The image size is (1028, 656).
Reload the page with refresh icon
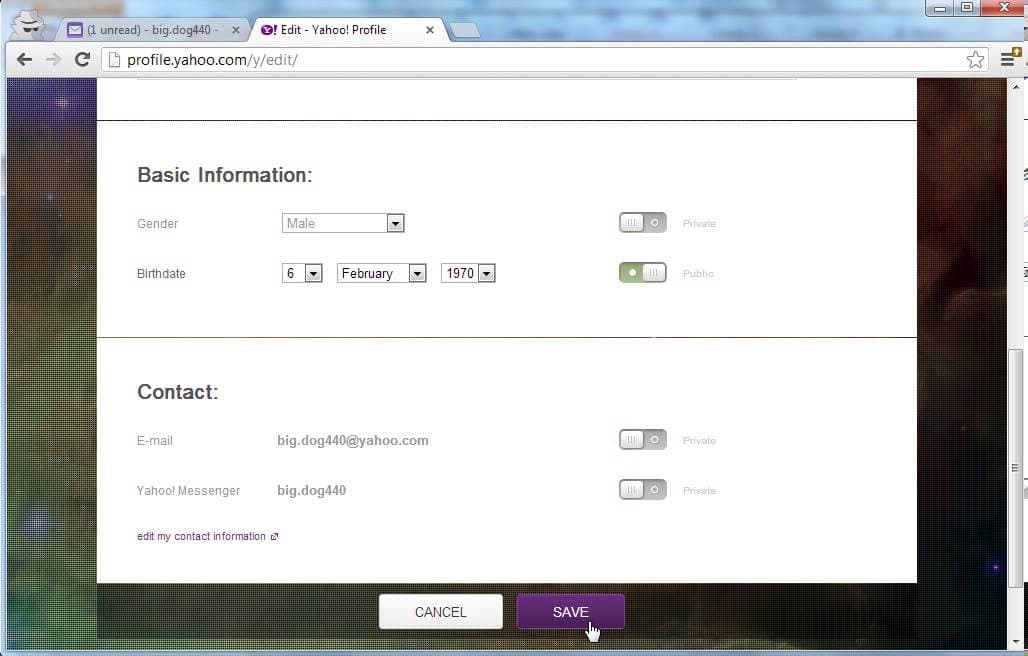pos(82,60)
